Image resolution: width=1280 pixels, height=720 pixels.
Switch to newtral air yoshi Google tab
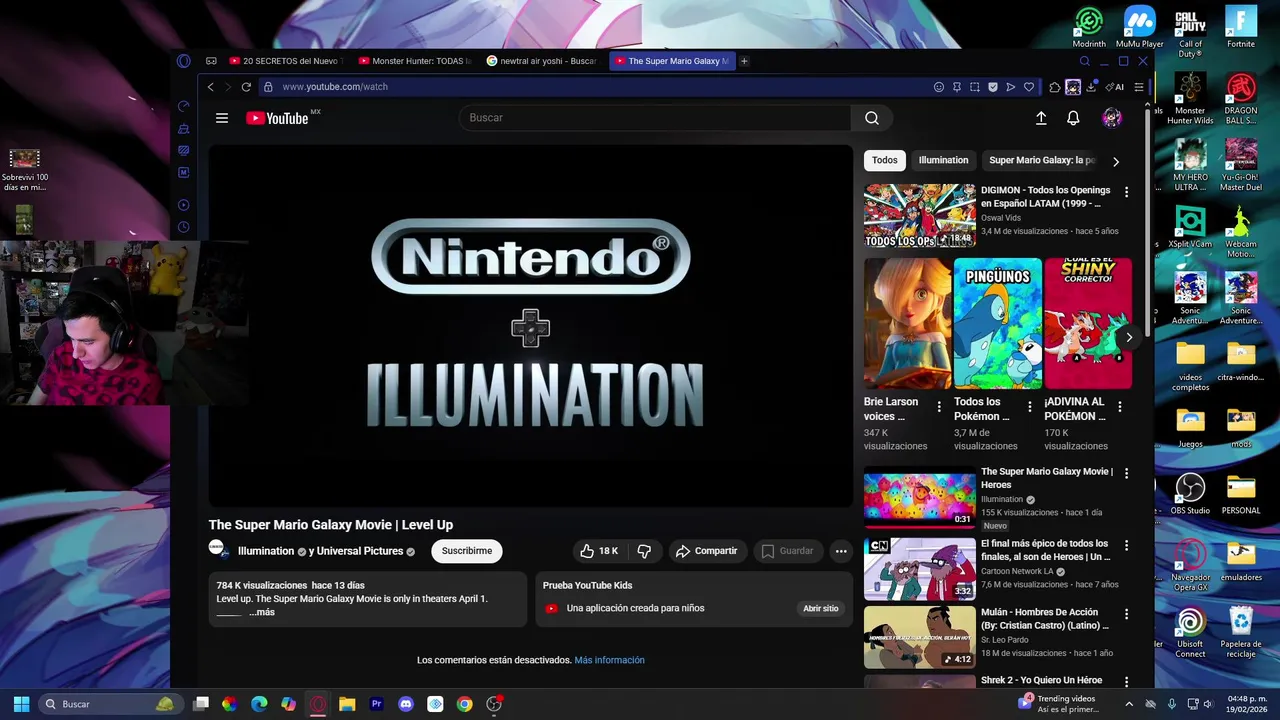click(x=542, y=61)
